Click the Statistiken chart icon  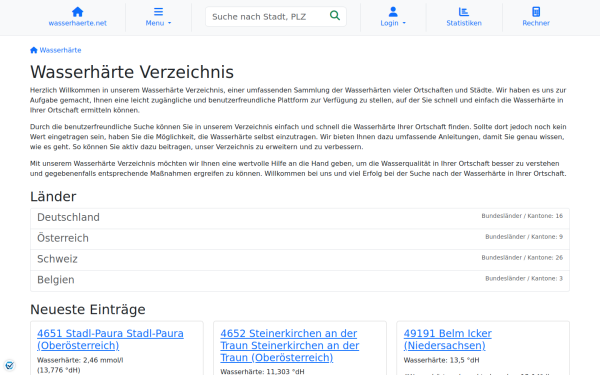pos(464,12)
